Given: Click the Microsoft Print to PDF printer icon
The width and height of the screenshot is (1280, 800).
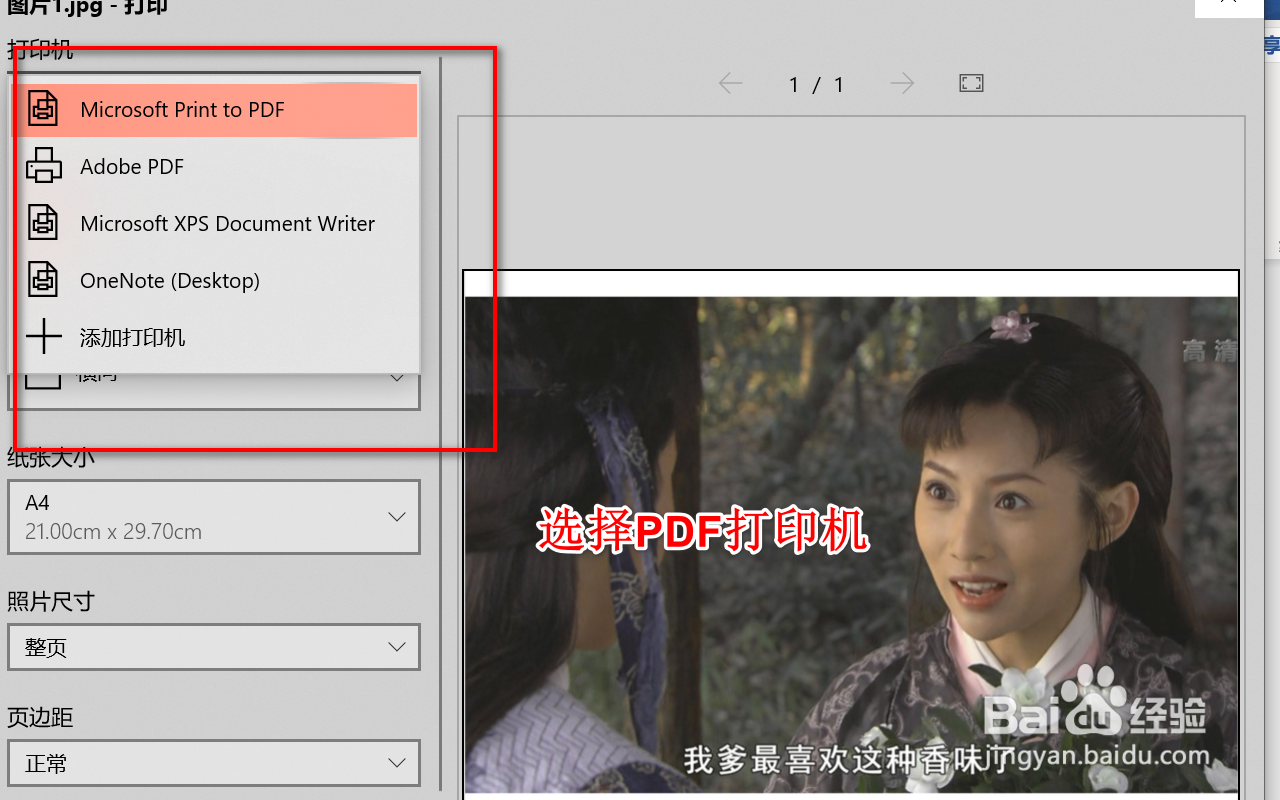Looking at the screenshot, I should coord(43,109).
